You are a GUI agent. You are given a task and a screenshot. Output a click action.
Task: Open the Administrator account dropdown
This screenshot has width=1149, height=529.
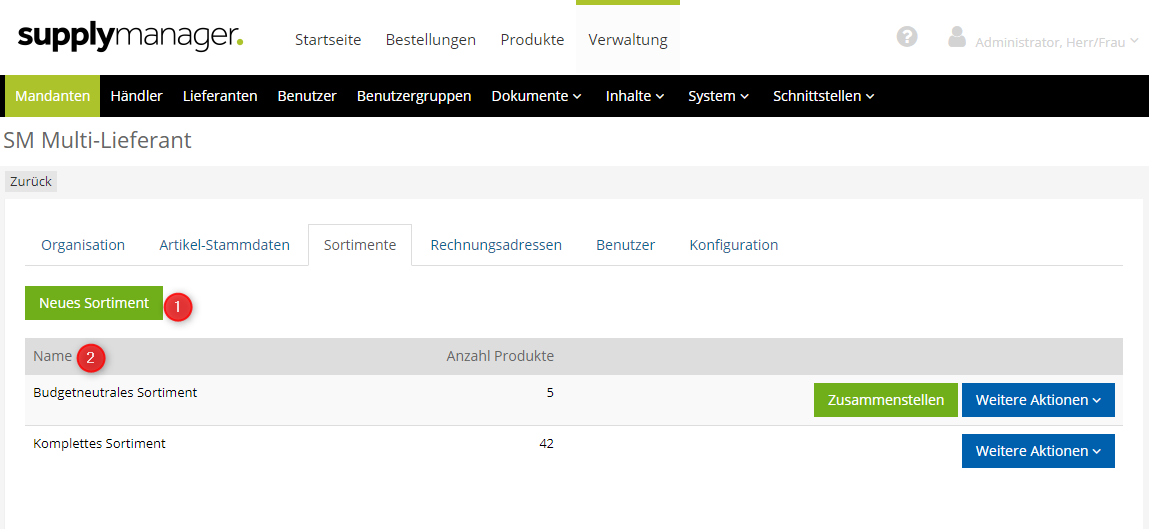point(1056,42)
